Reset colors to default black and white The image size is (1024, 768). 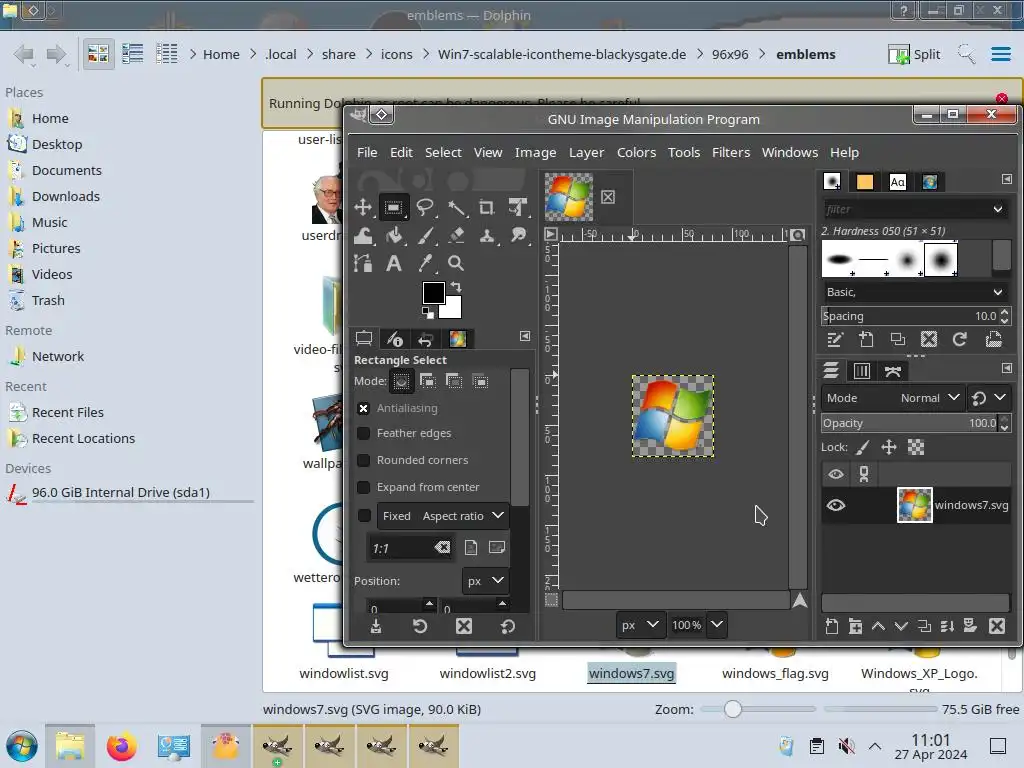(x=427, y=313)
